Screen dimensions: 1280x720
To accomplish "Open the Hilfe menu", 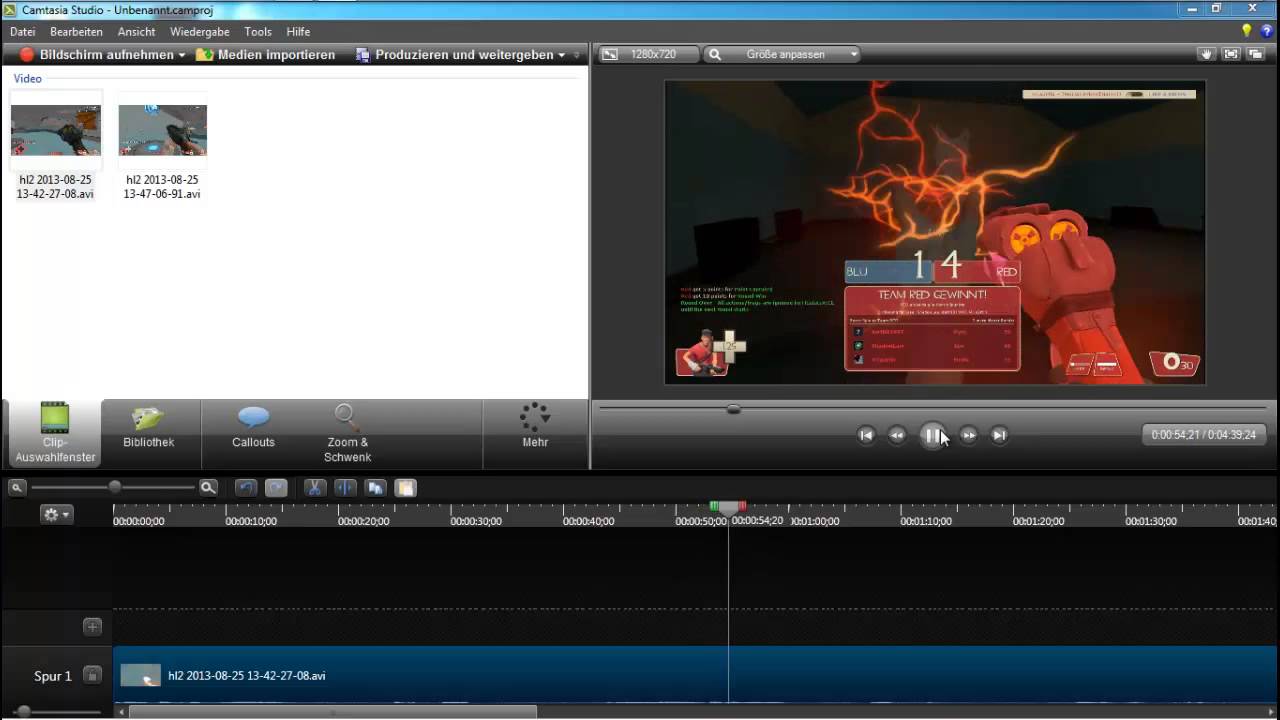I will point(298,32).
